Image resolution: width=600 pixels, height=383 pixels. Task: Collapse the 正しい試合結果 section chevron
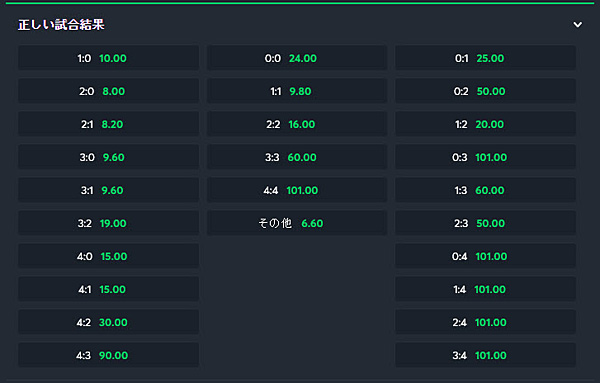[x=577, y=25]
